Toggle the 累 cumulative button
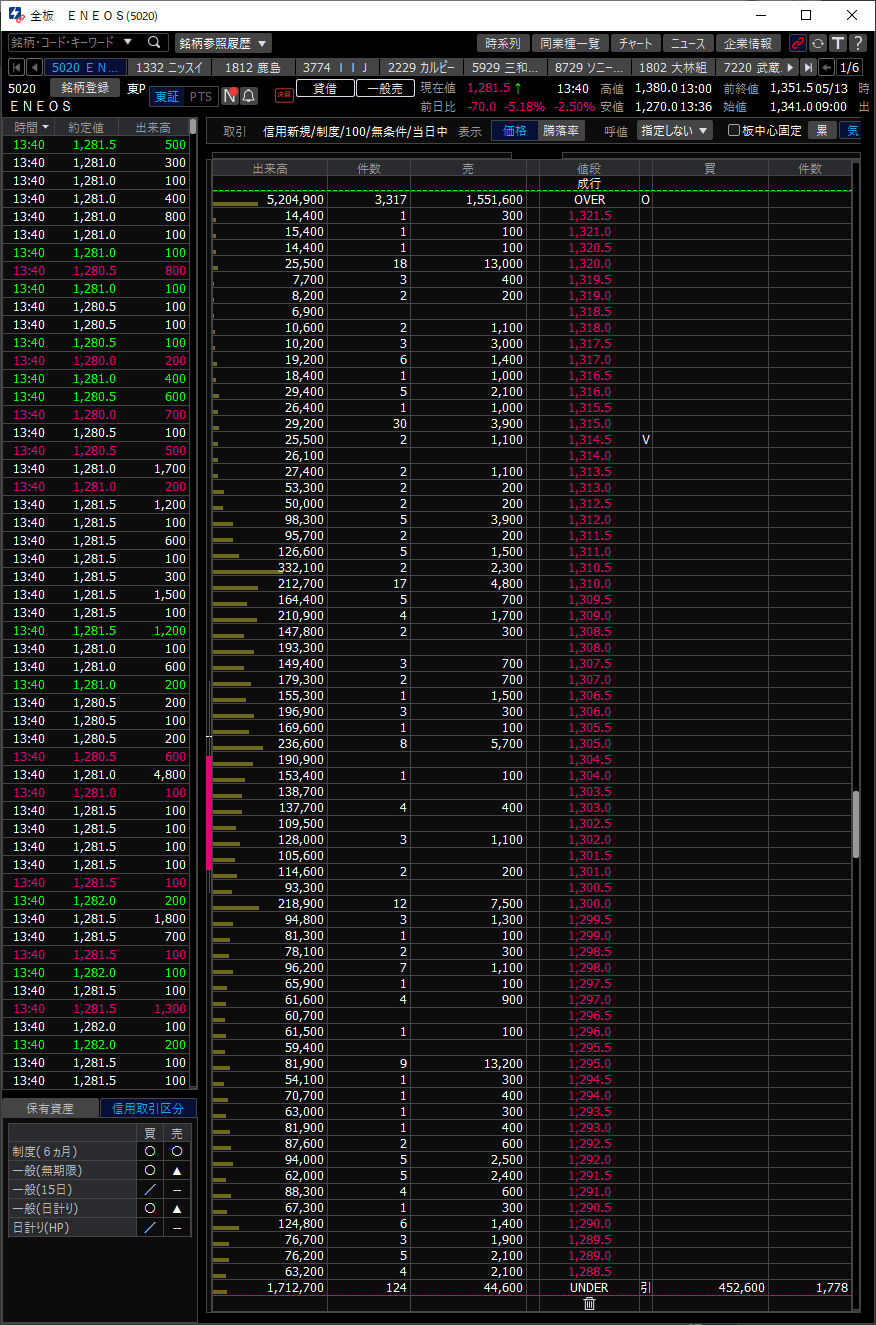This screenshot has height=1325, width=876. click(822, 131)
